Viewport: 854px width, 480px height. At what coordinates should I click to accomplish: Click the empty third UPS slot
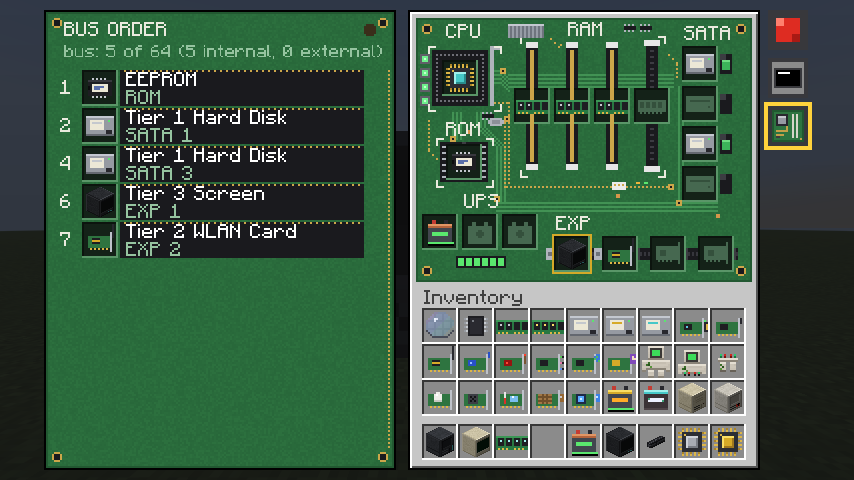(x=519, y=232)
